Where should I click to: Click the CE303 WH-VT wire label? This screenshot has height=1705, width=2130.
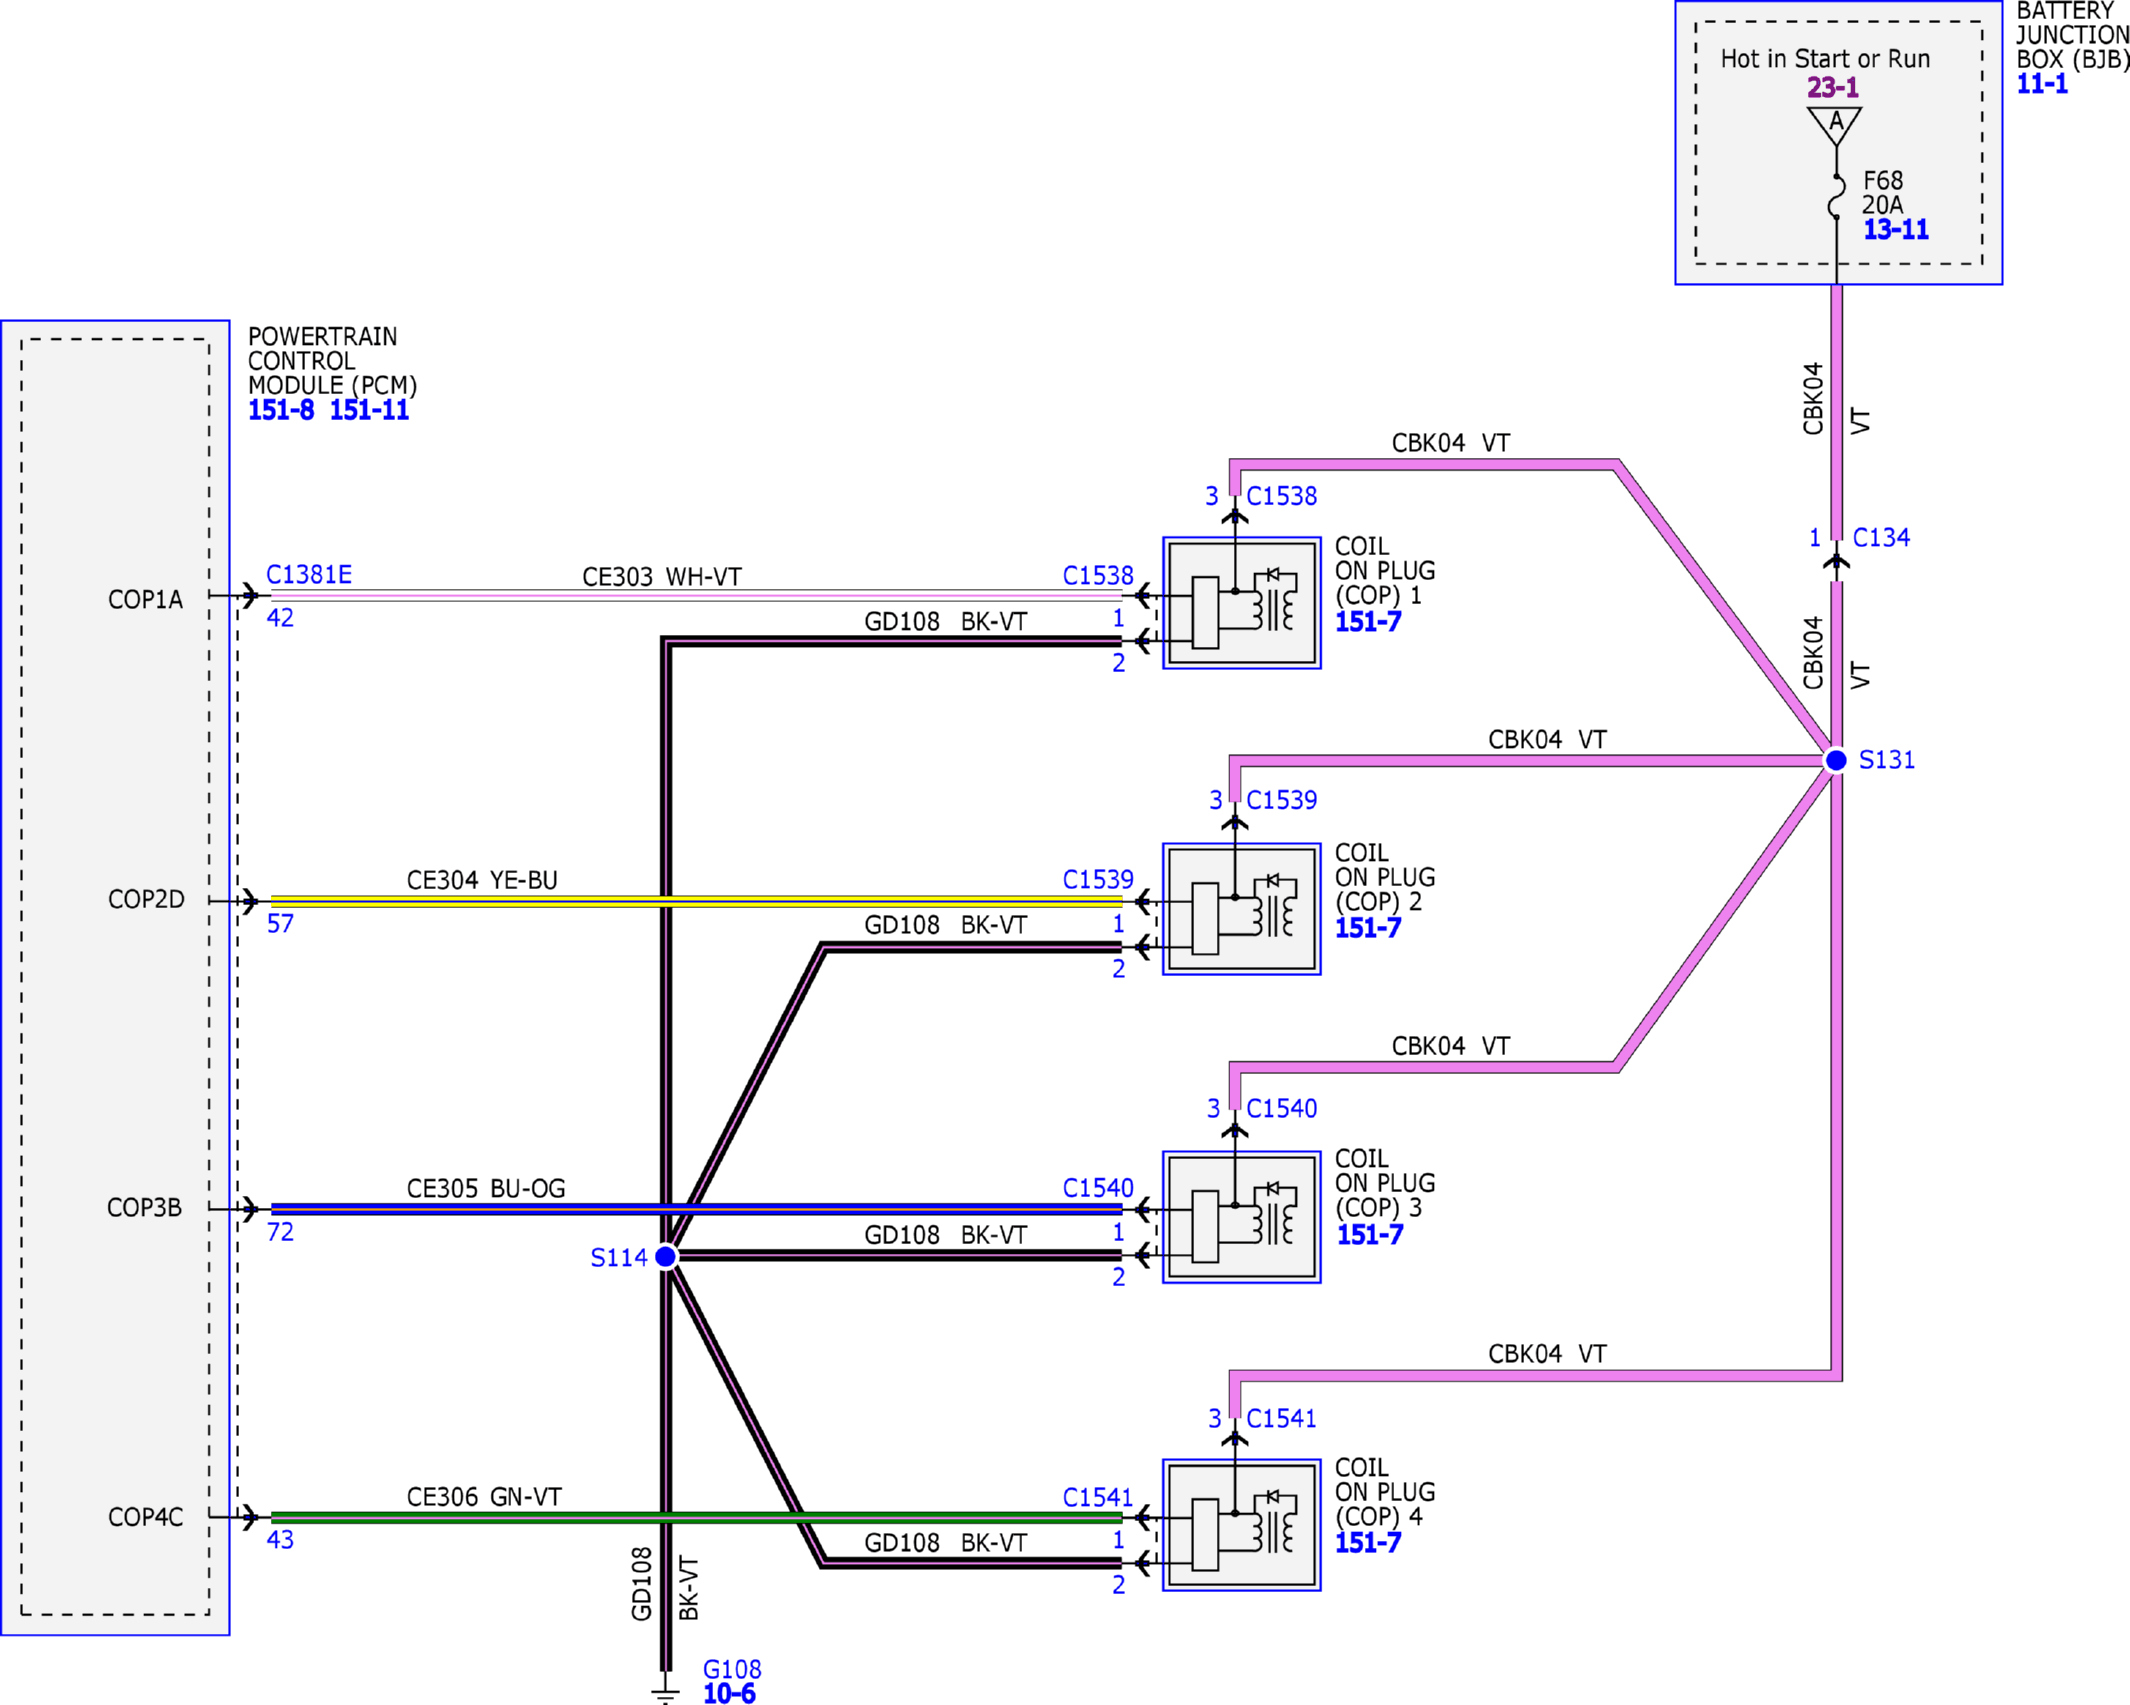tap(662, 577)
